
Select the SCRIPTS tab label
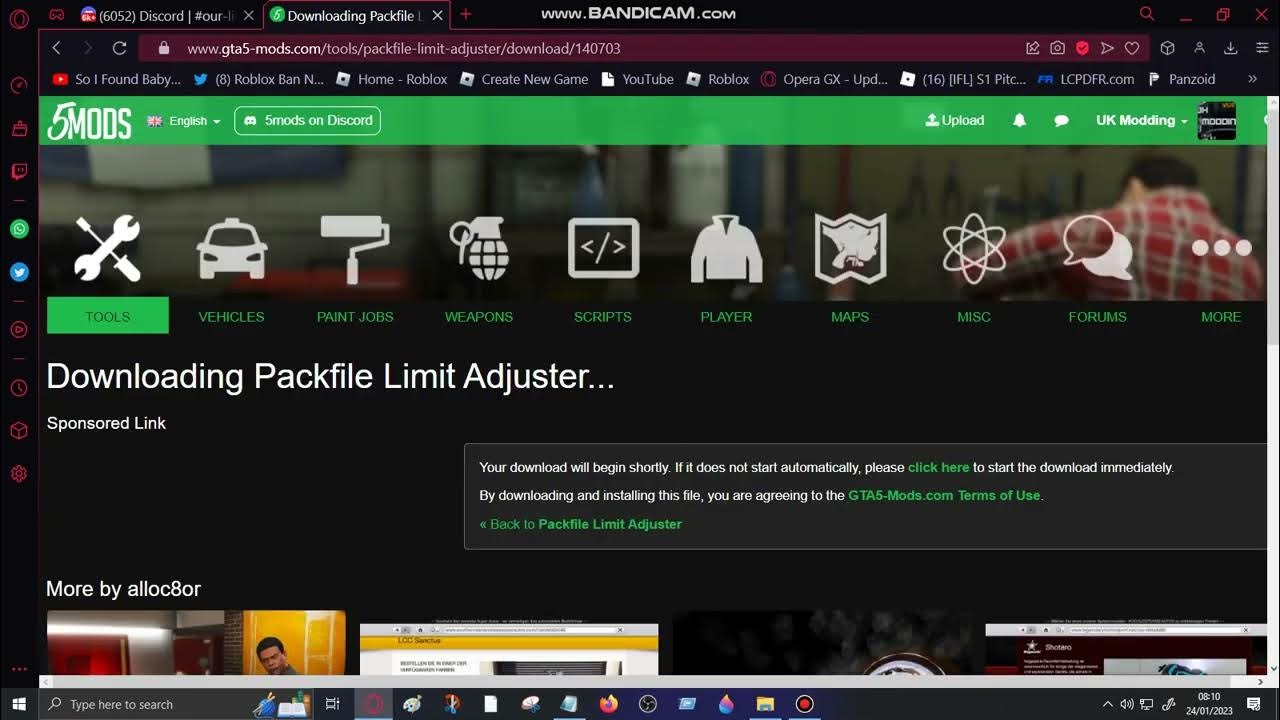tap(603, 316)
